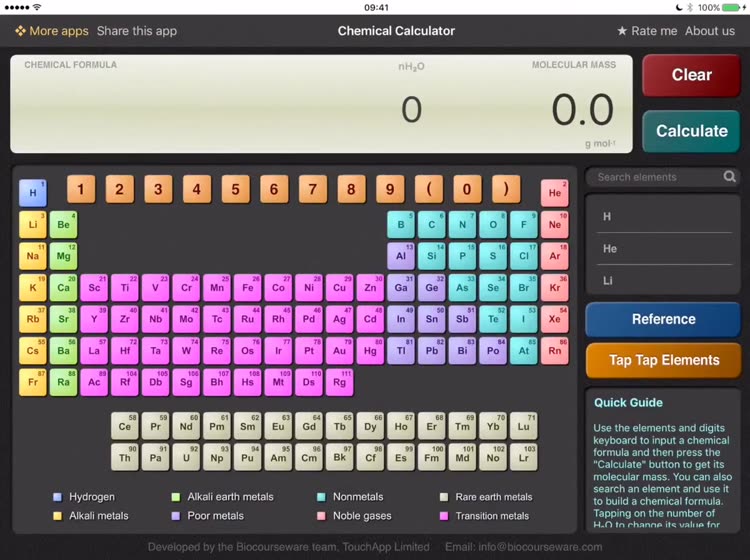Tap the Lead (Pb) tile
The width and height of the screenshot is (750, 560).
[x=431, y=351]
